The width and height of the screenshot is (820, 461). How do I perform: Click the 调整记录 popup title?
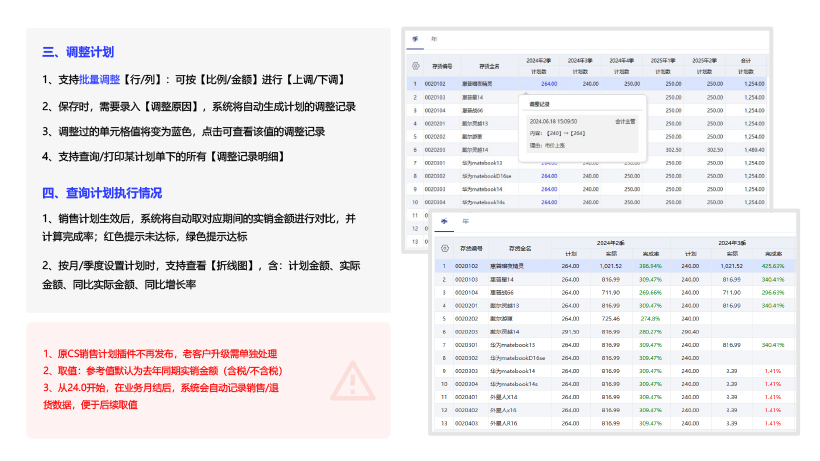tap(540, 103)
